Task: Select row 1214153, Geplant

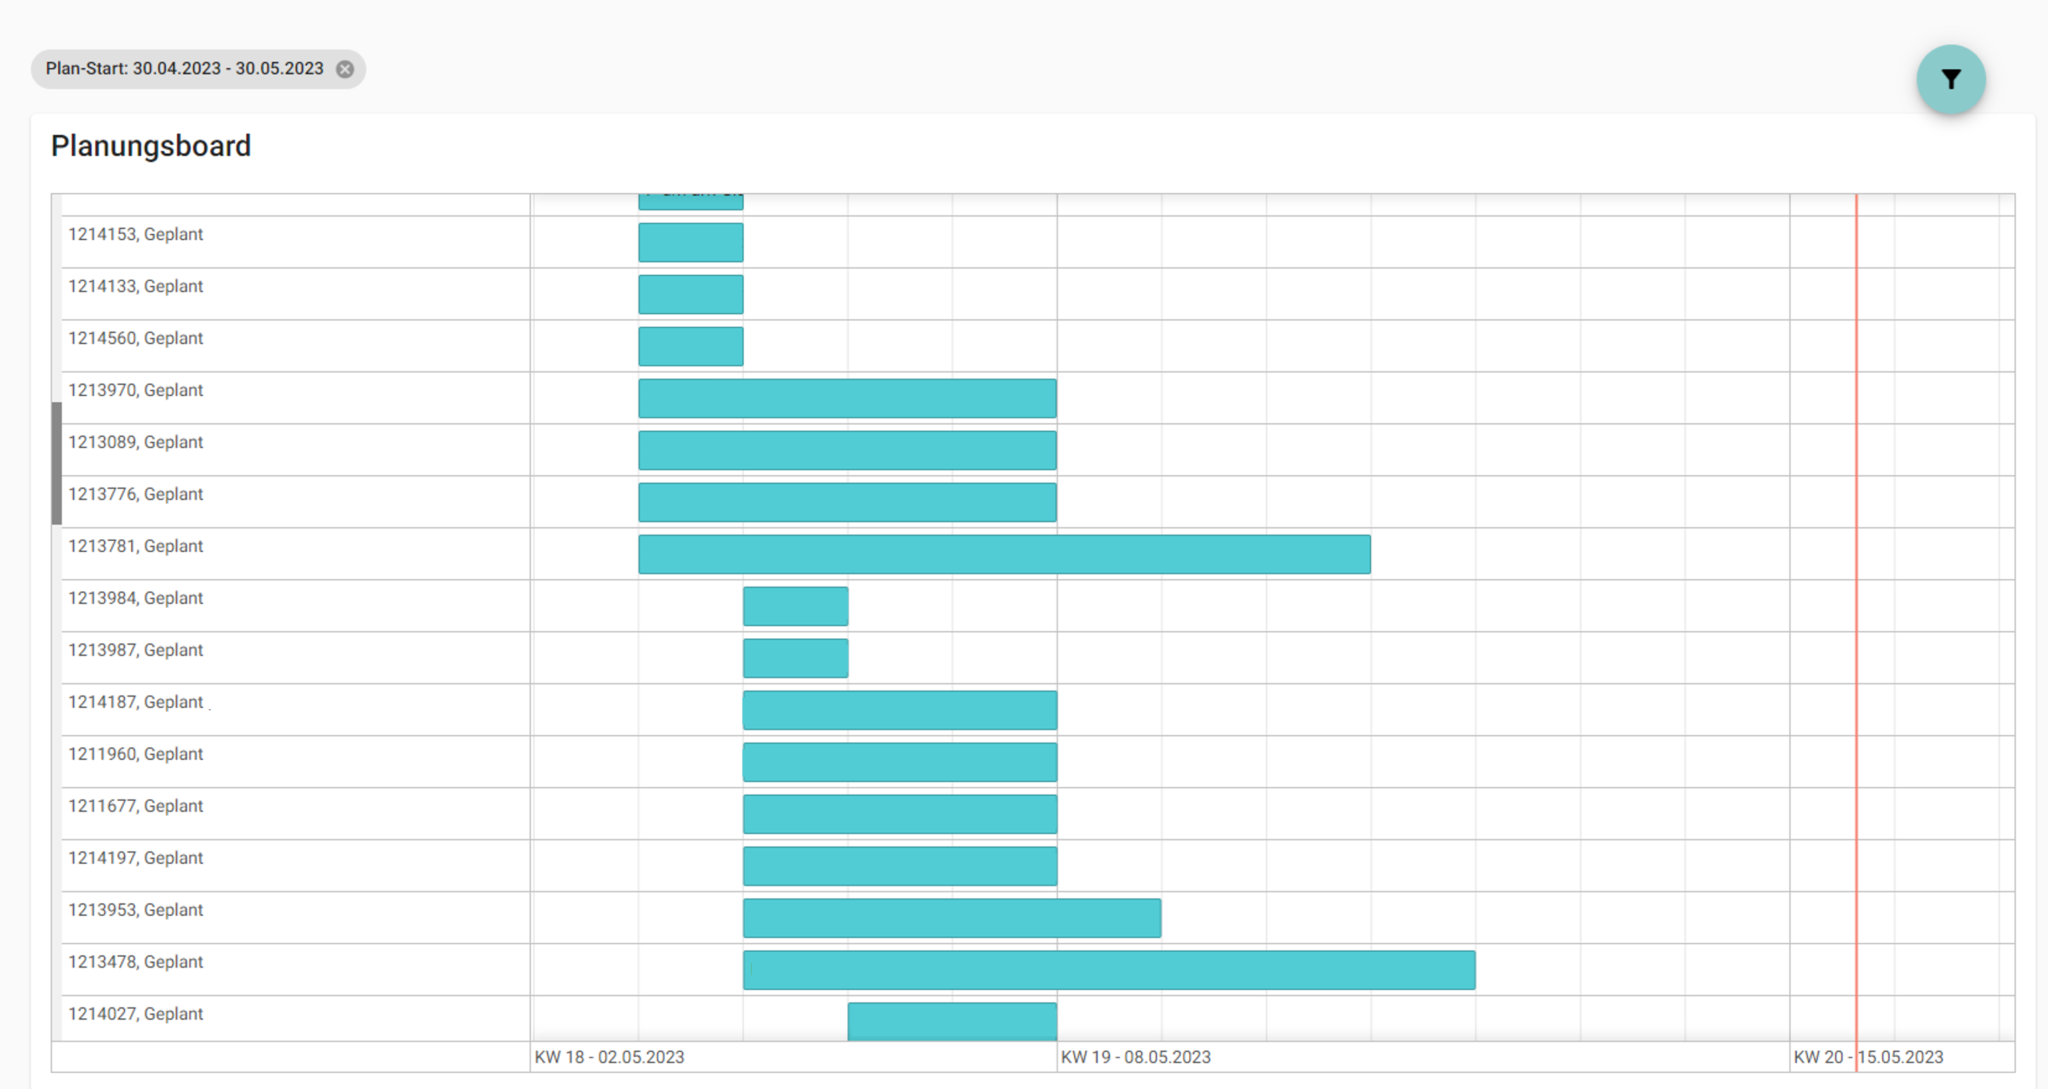Action: [136, 235]
